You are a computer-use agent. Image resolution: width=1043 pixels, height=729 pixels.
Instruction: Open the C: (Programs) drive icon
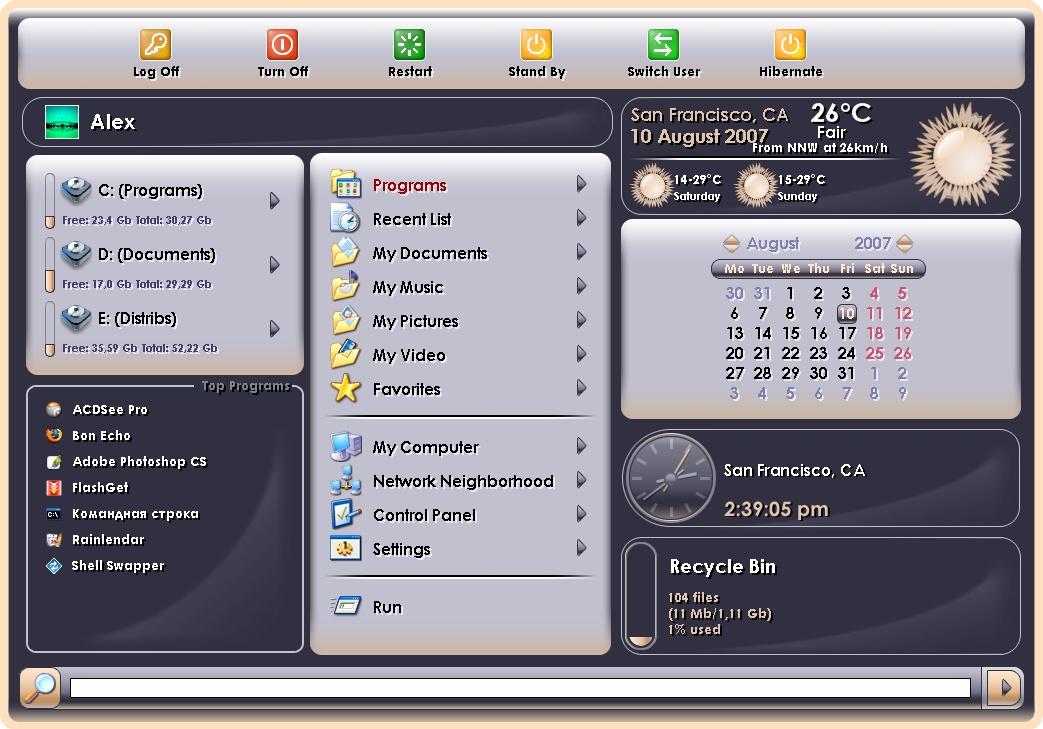76,190
